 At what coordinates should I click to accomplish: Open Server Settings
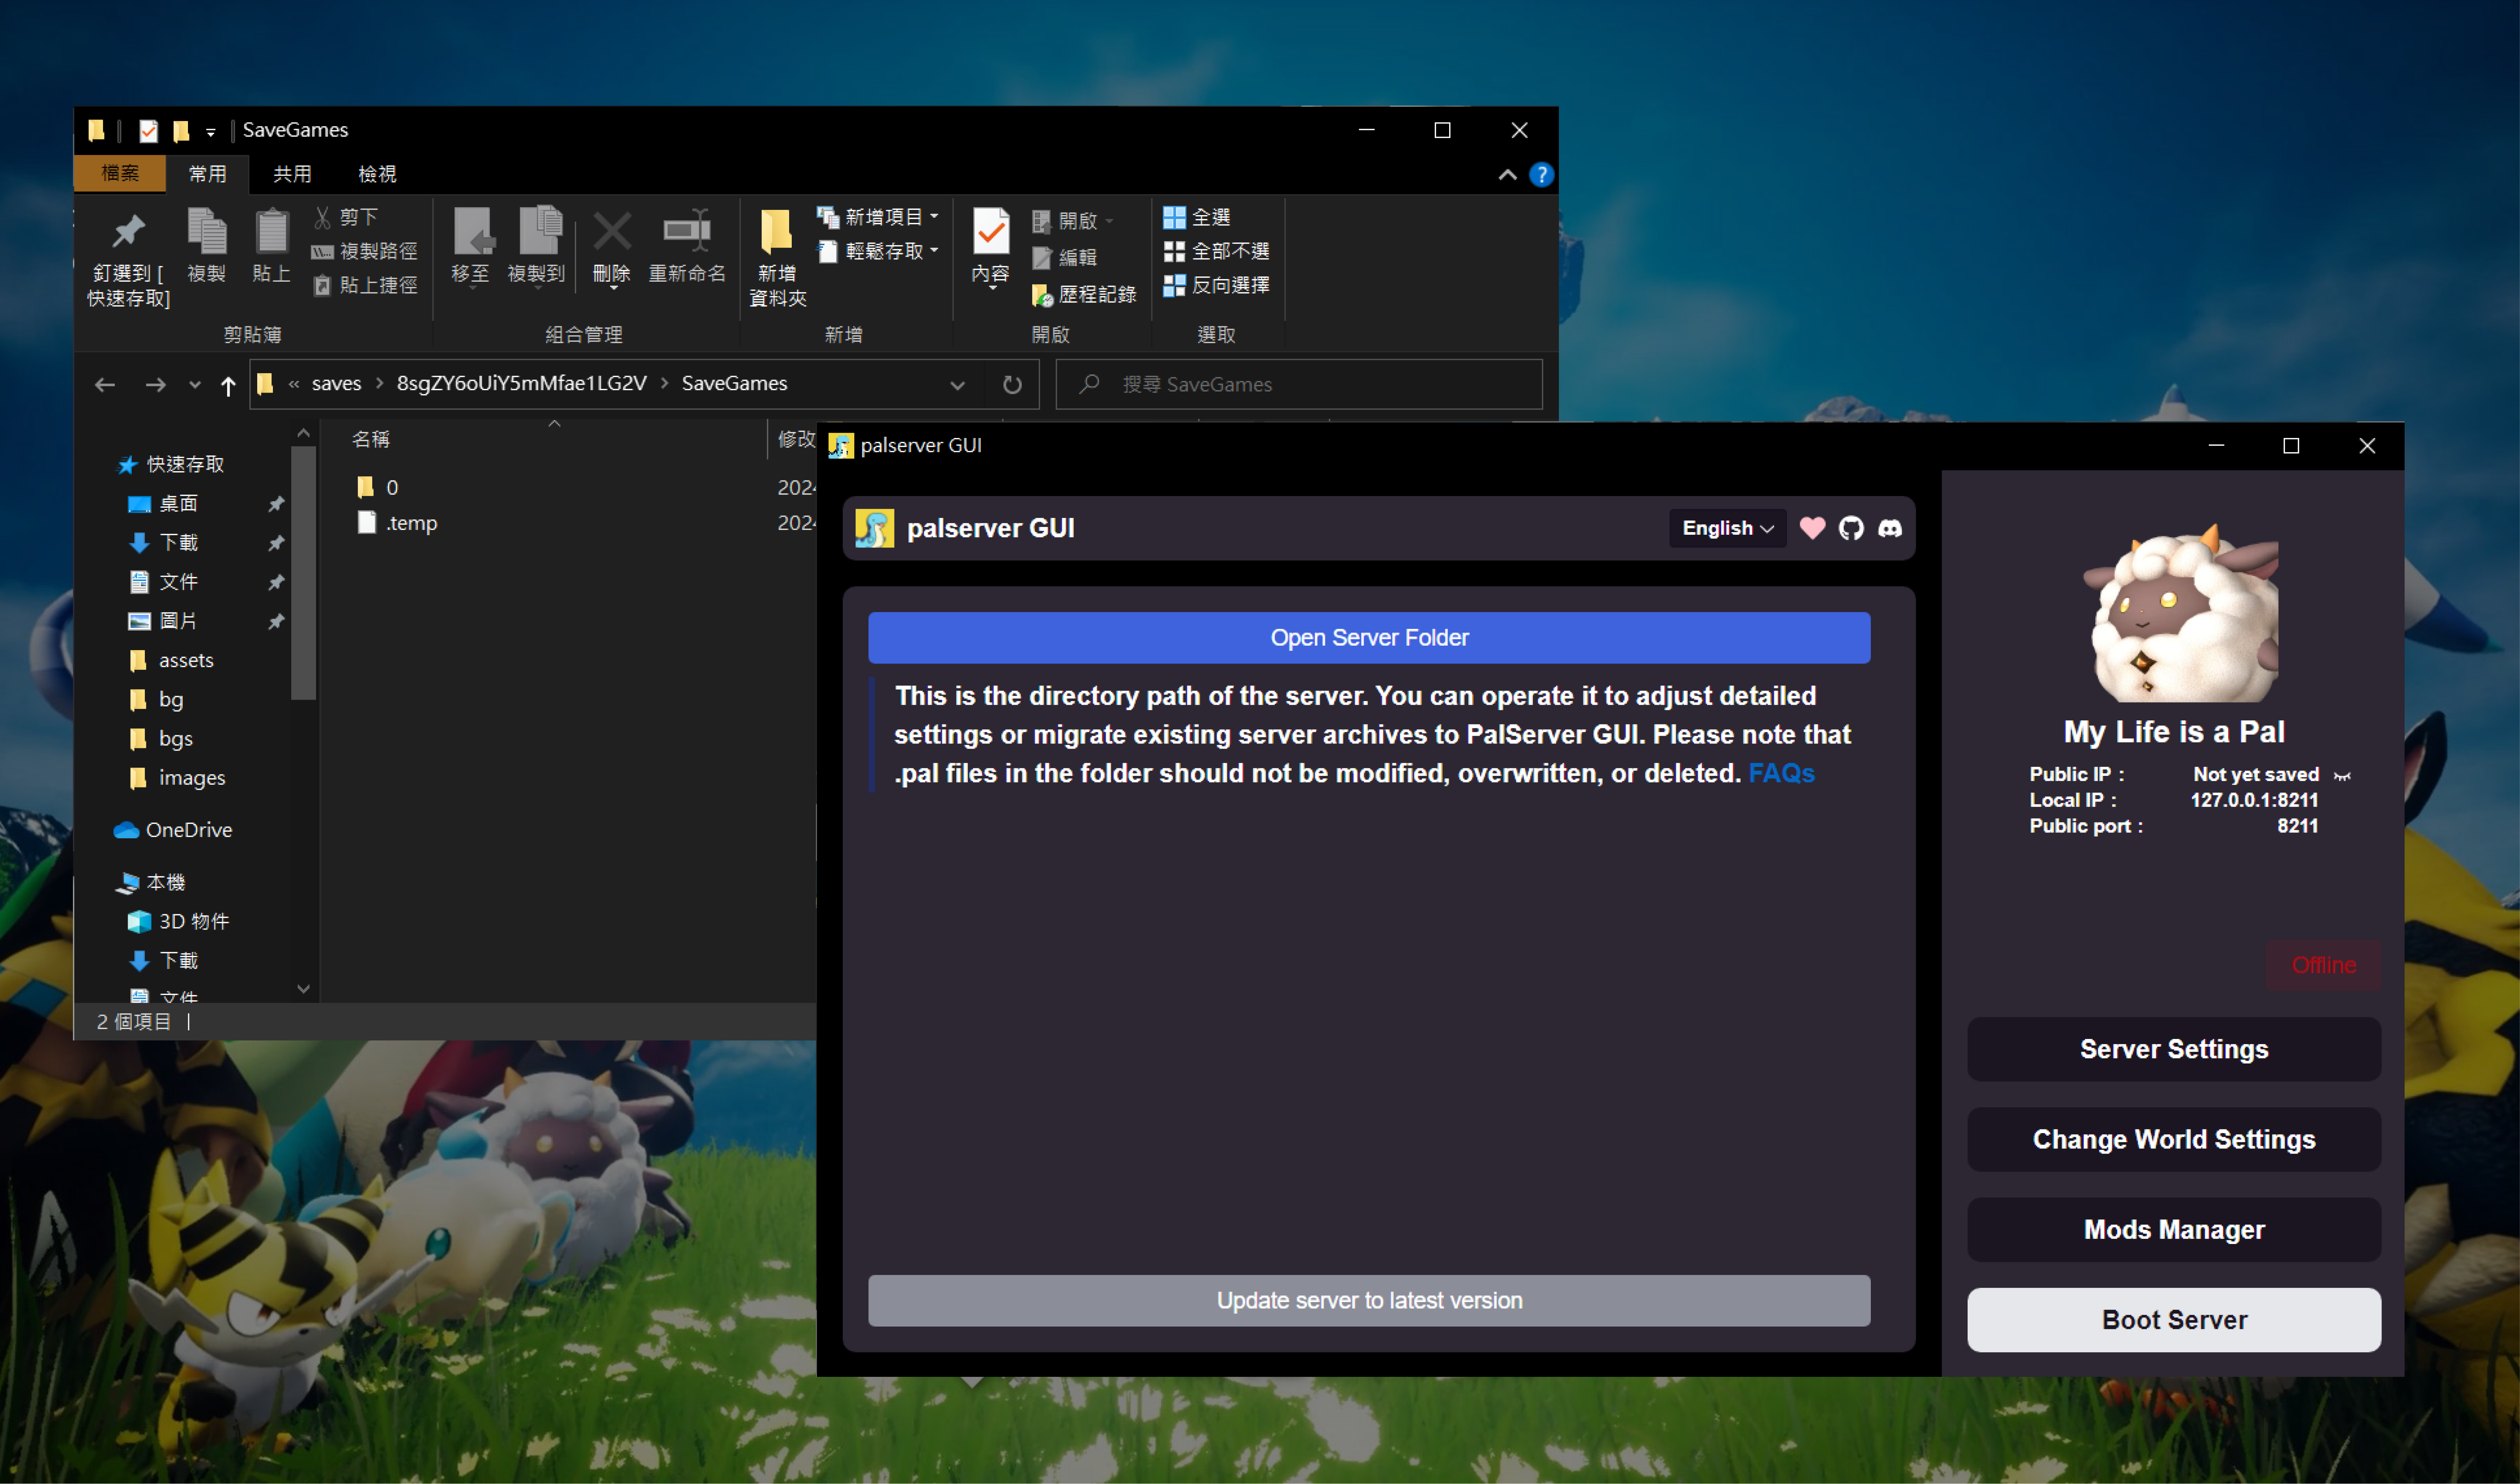(x=2174, y=1049)
